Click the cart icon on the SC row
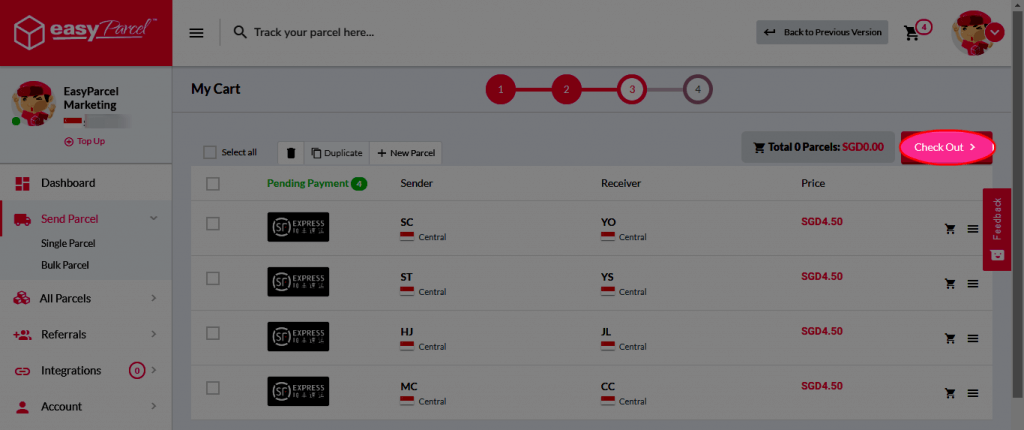Viewport: 1024px width, 430px height. [x=950, y=229]
